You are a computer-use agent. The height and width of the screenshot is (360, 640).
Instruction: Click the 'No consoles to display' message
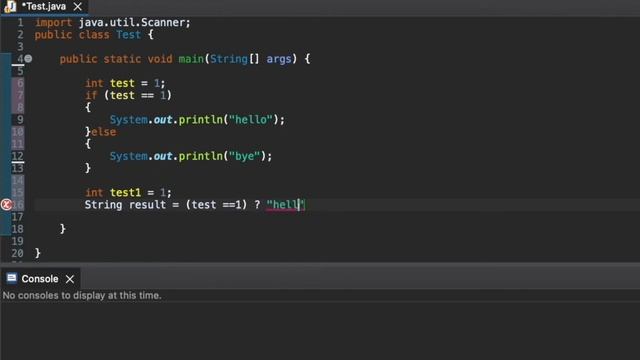(x=82, y=295)
